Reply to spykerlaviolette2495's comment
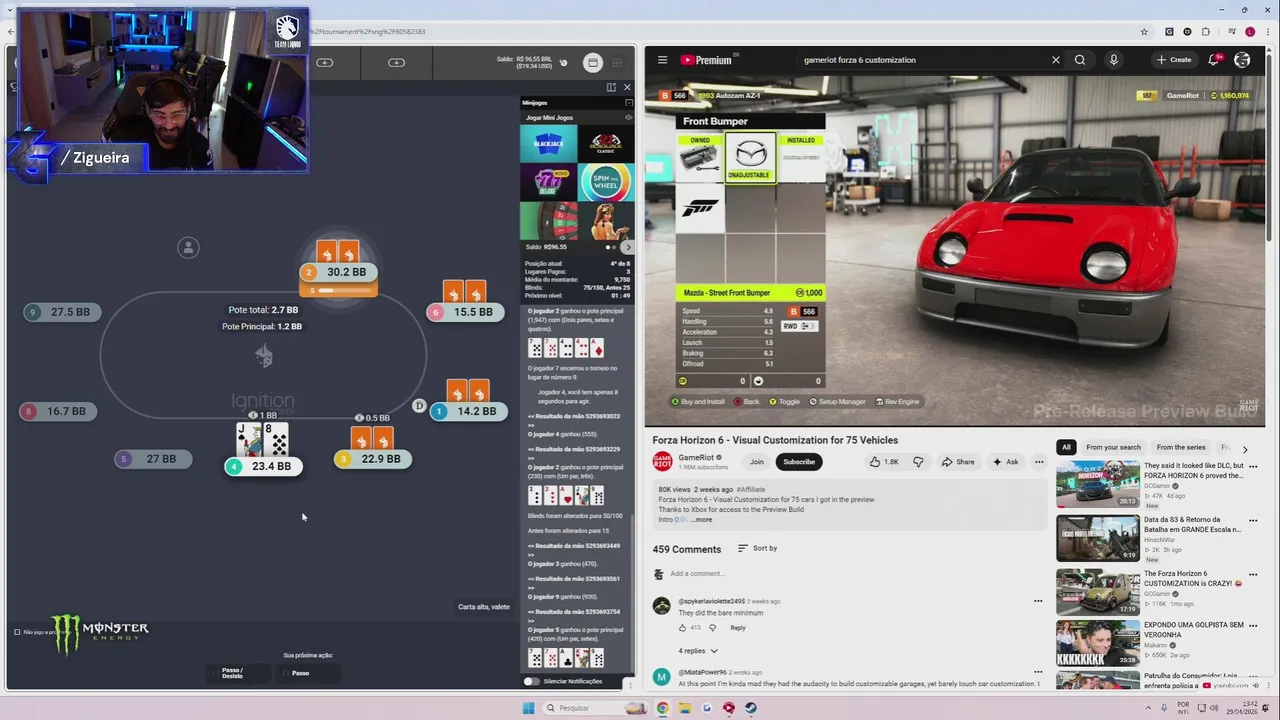 pos(738,628)
